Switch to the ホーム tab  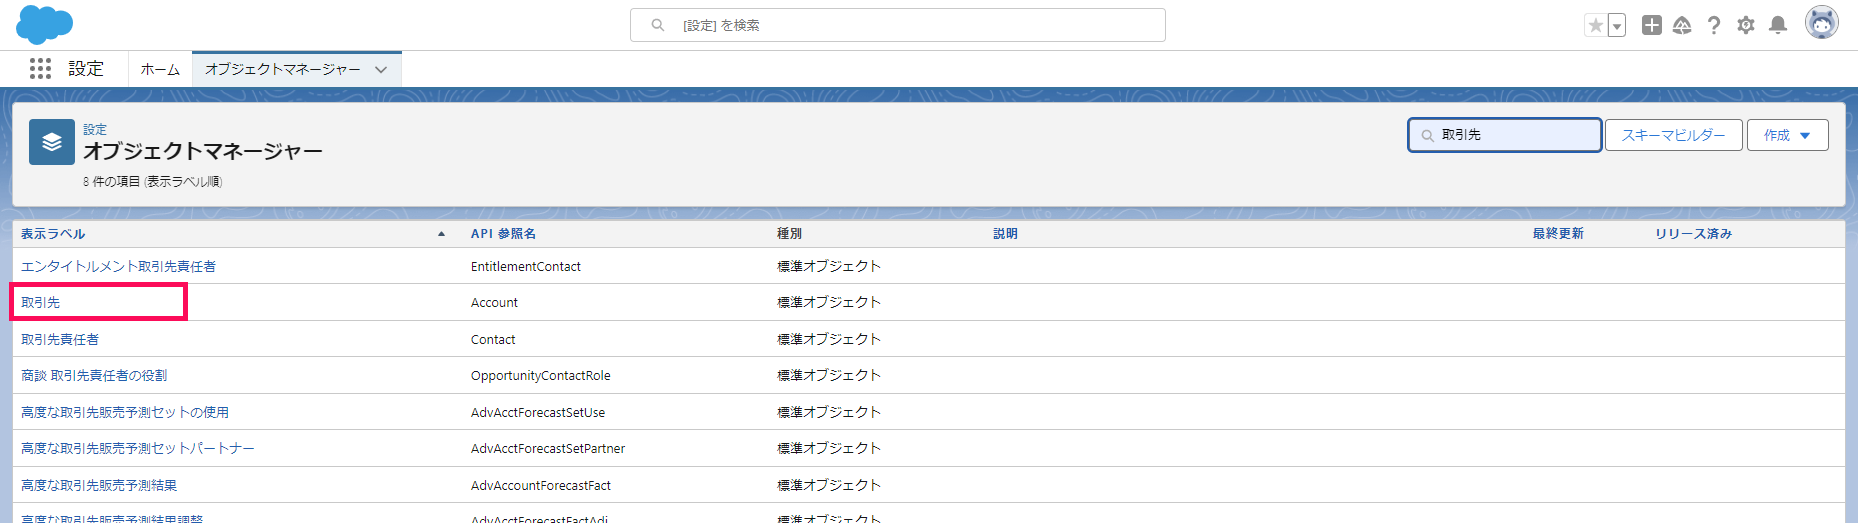[x=160, y=69]
